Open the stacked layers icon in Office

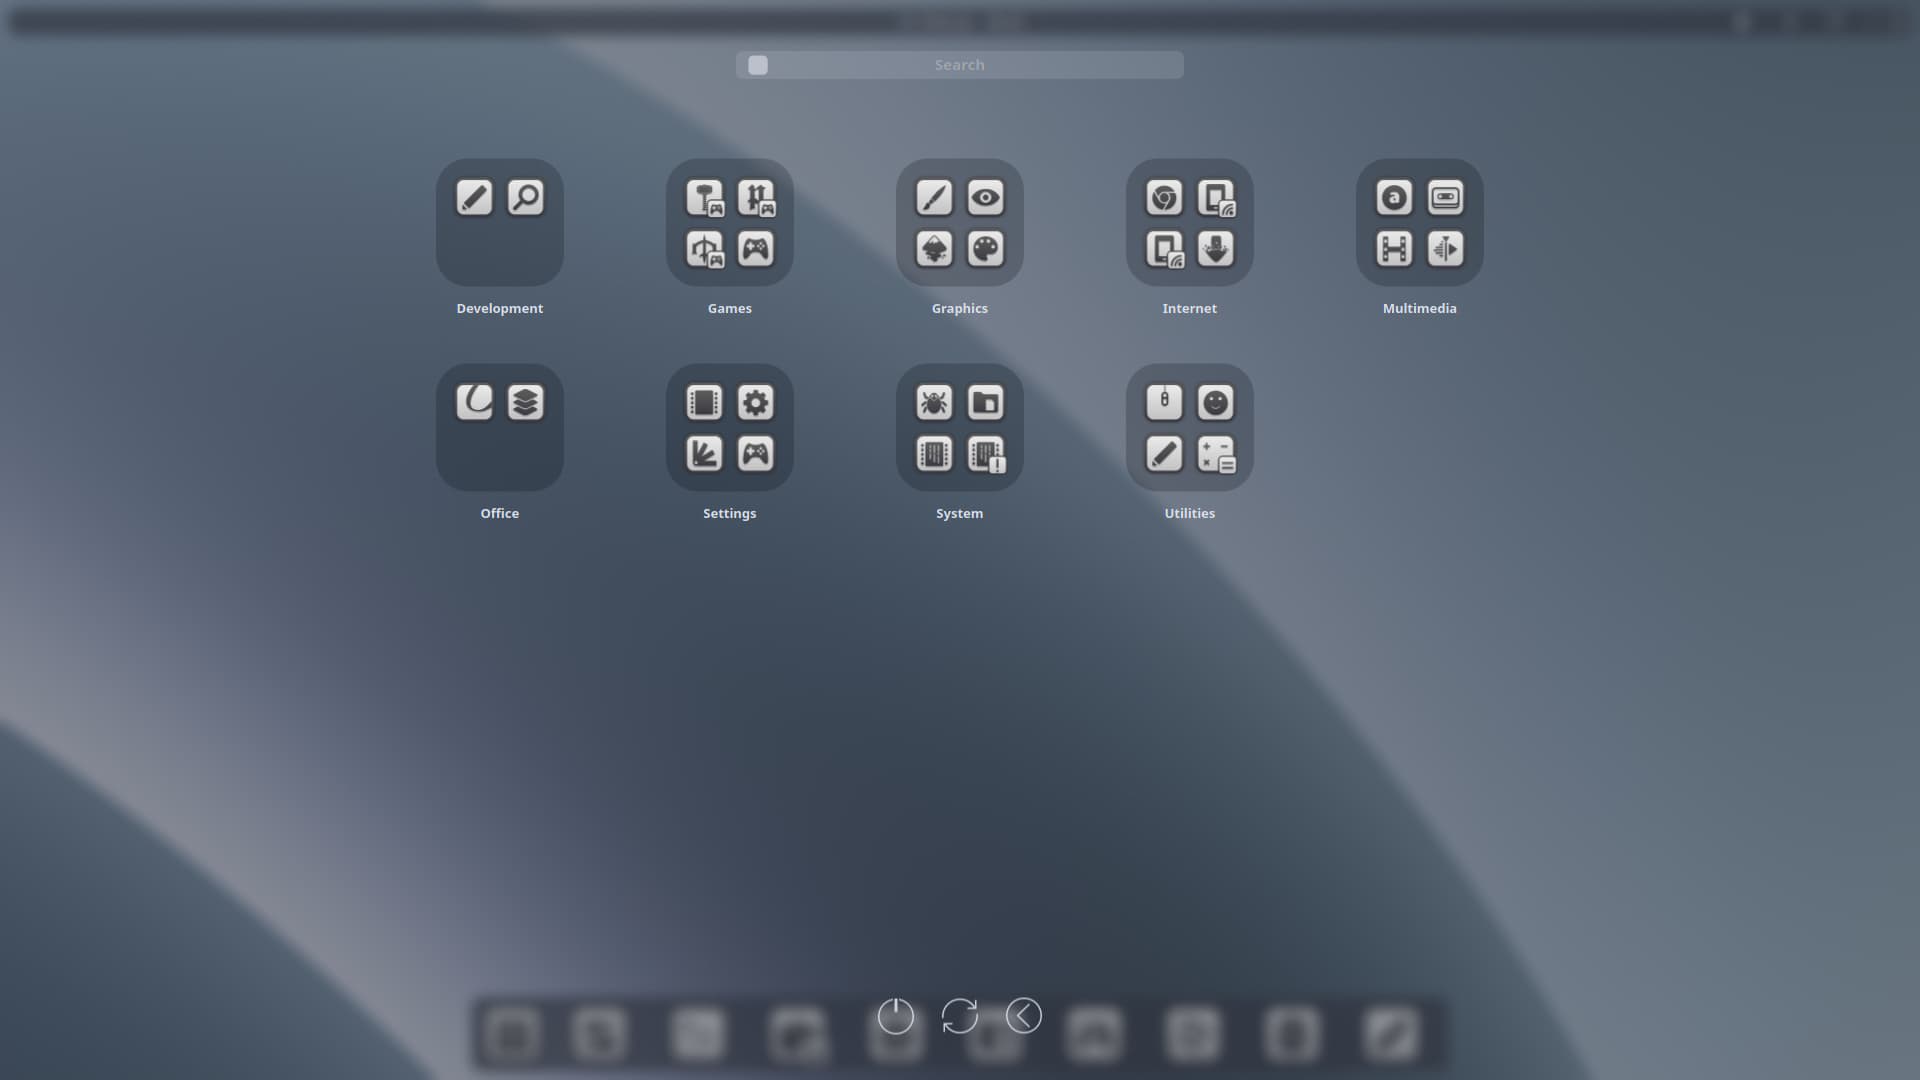[526, 403]
